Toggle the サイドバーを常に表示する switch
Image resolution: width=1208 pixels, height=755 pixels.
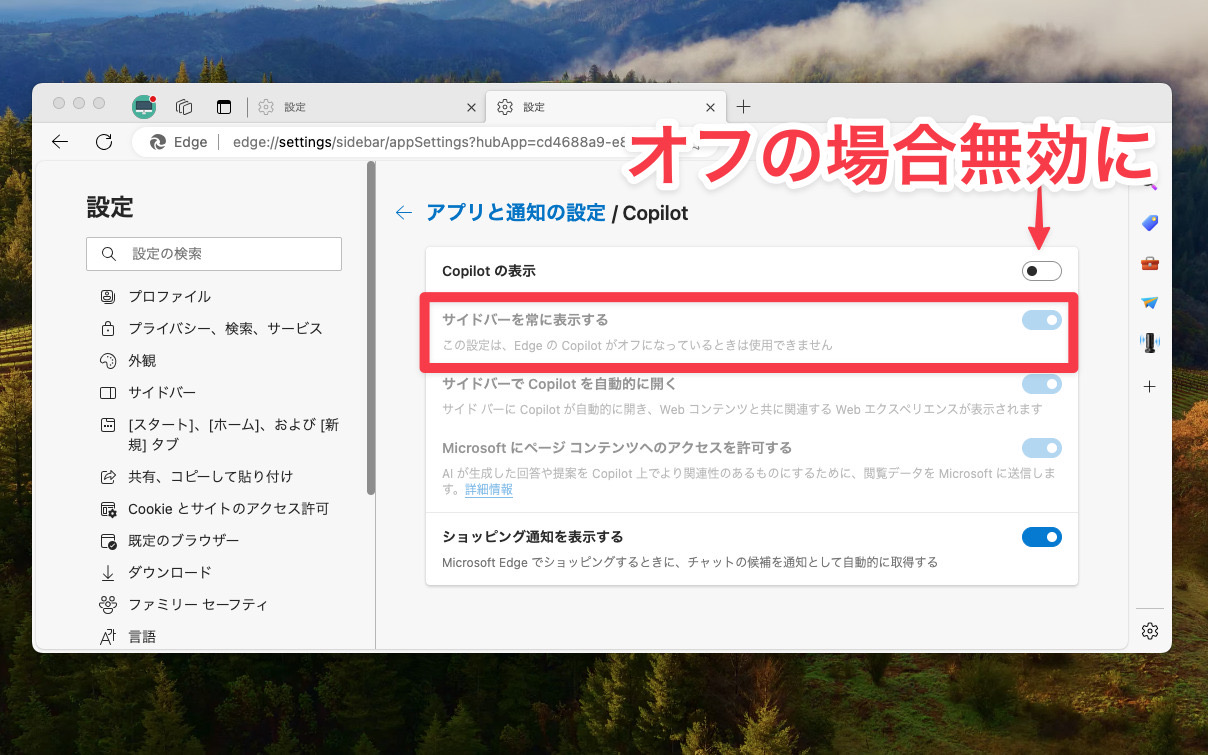(1042, 320)
